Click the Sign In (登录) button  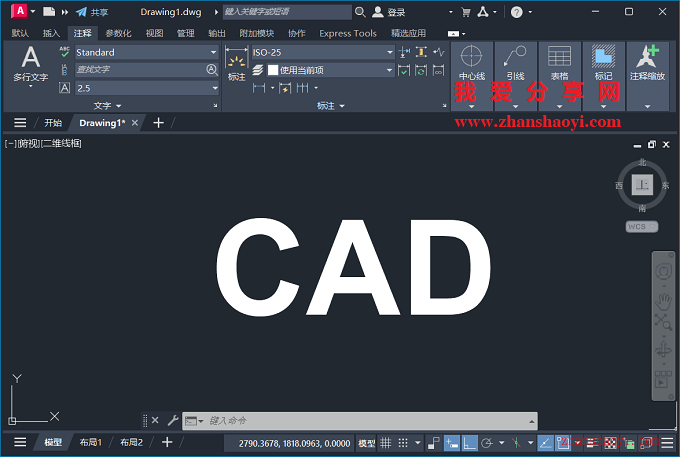389,12
